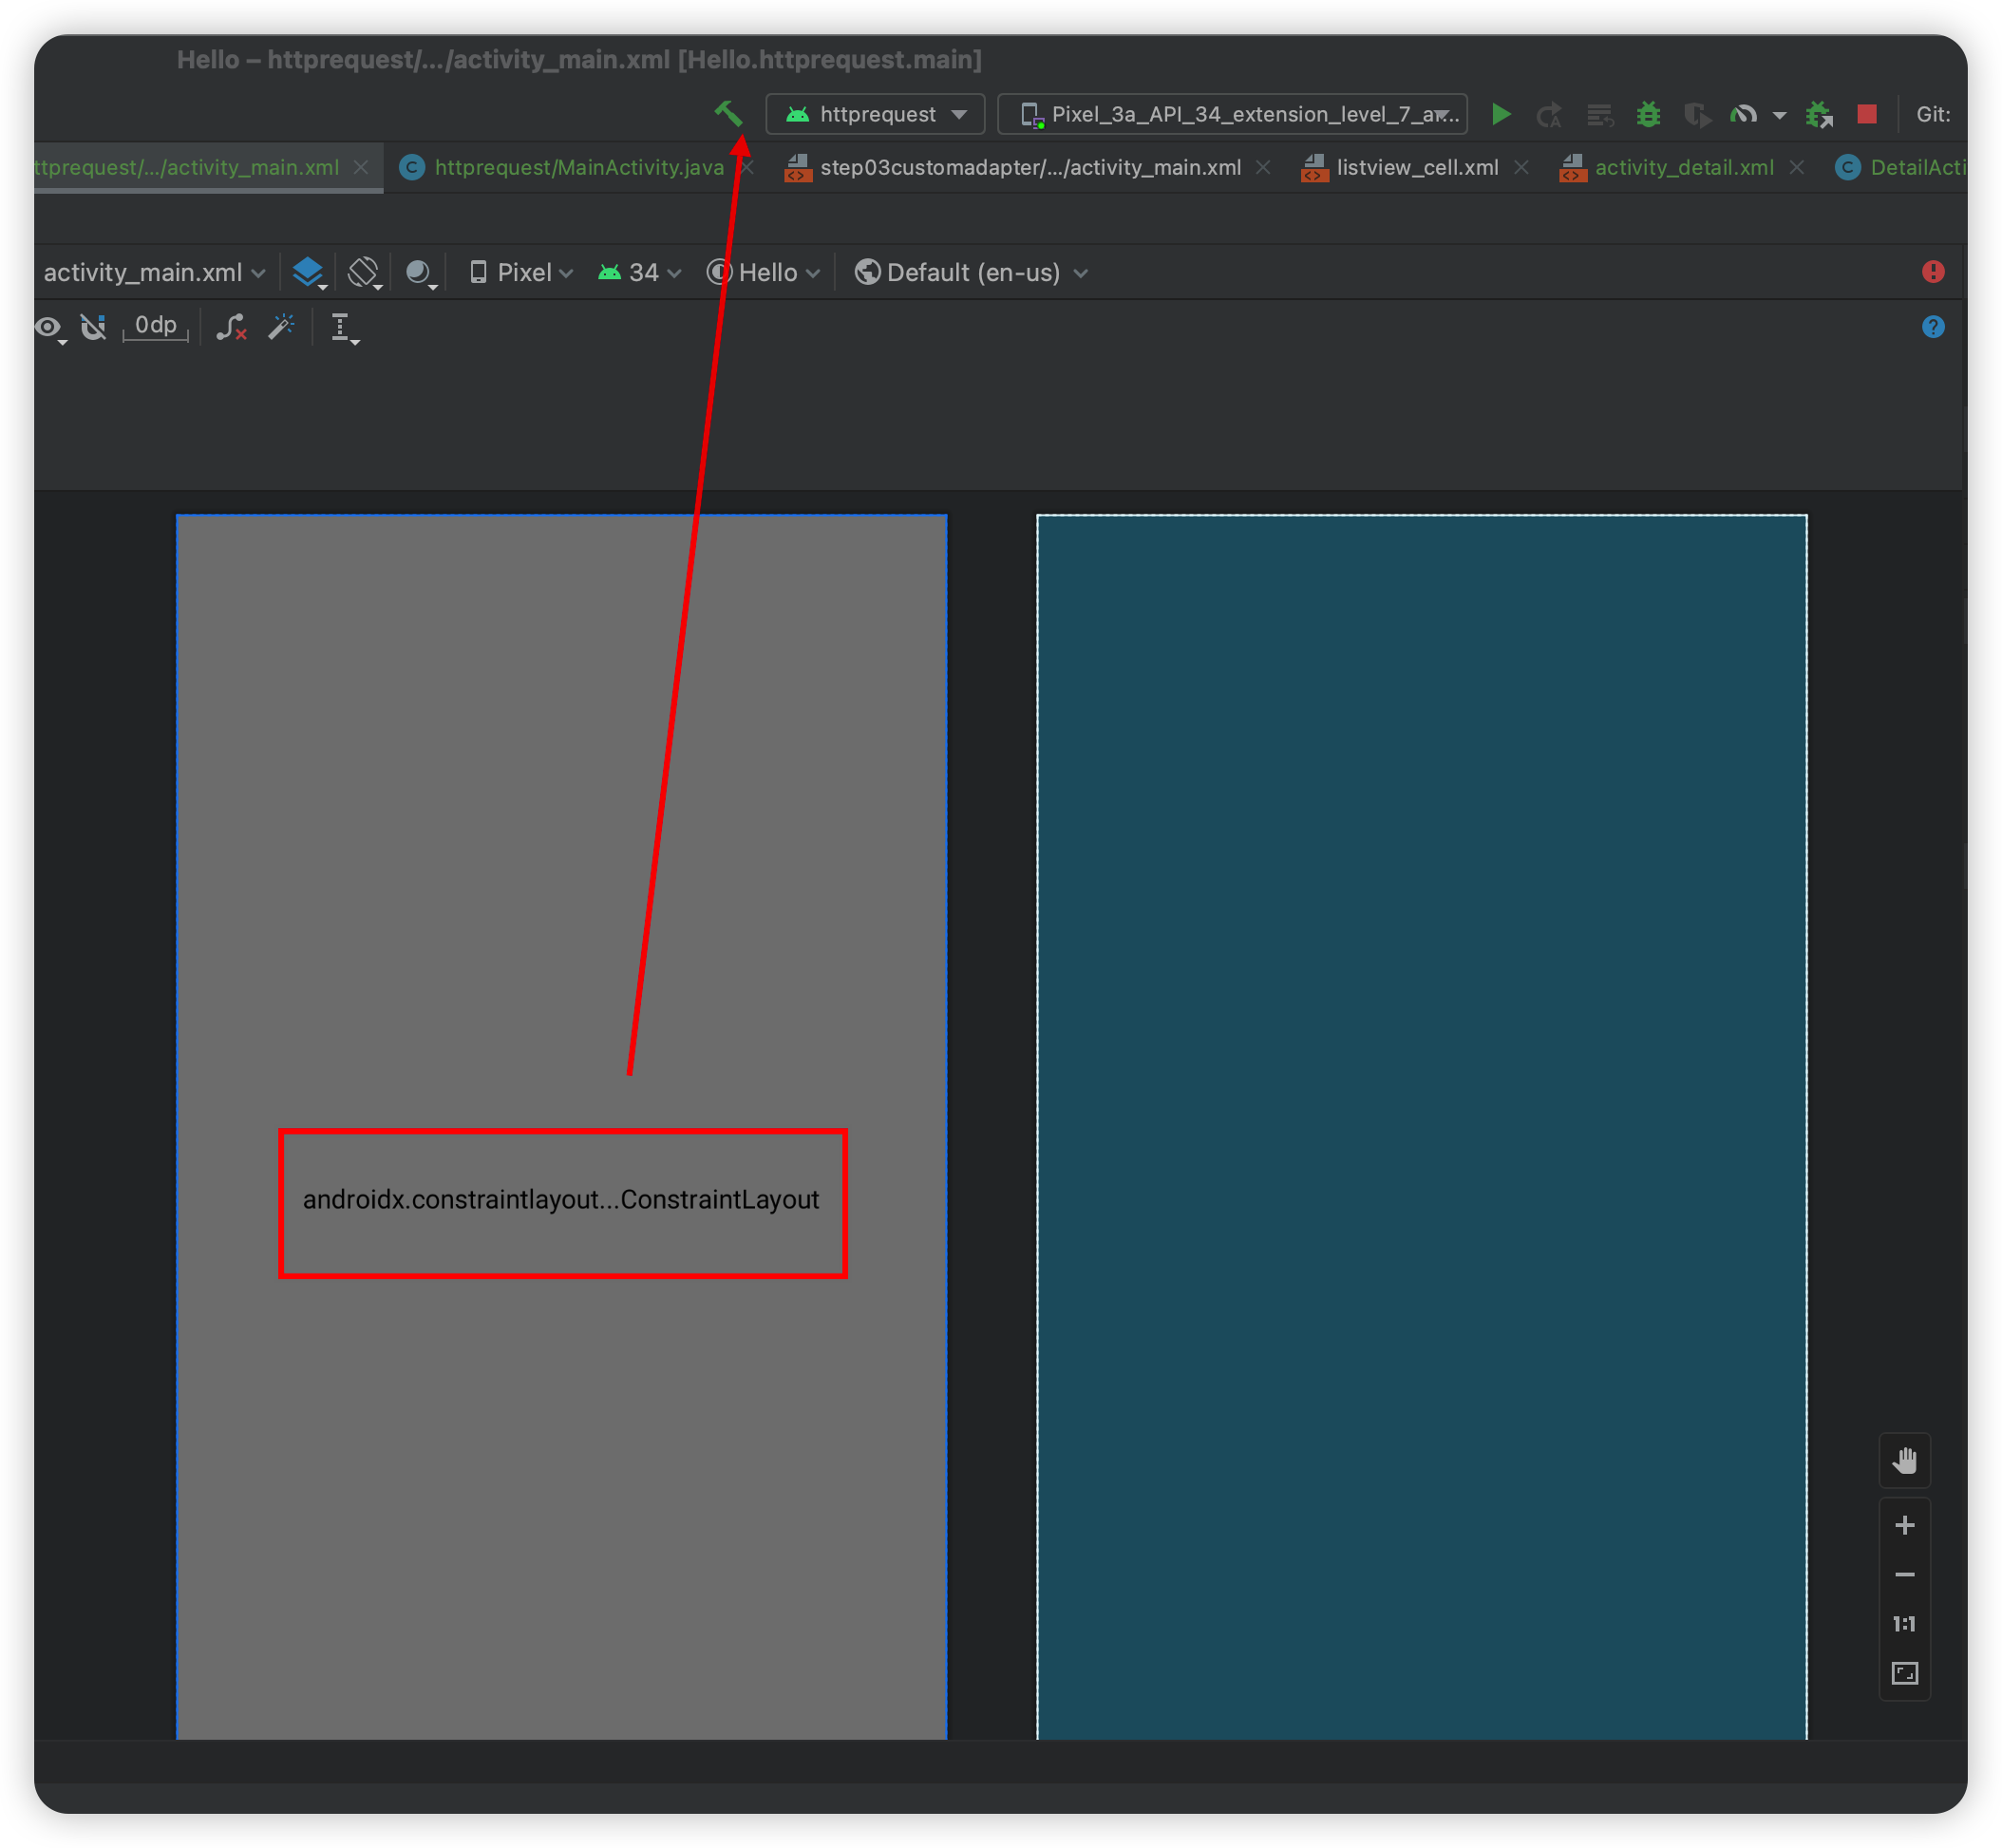Select the pan hand tool

pos(1904,1461)
